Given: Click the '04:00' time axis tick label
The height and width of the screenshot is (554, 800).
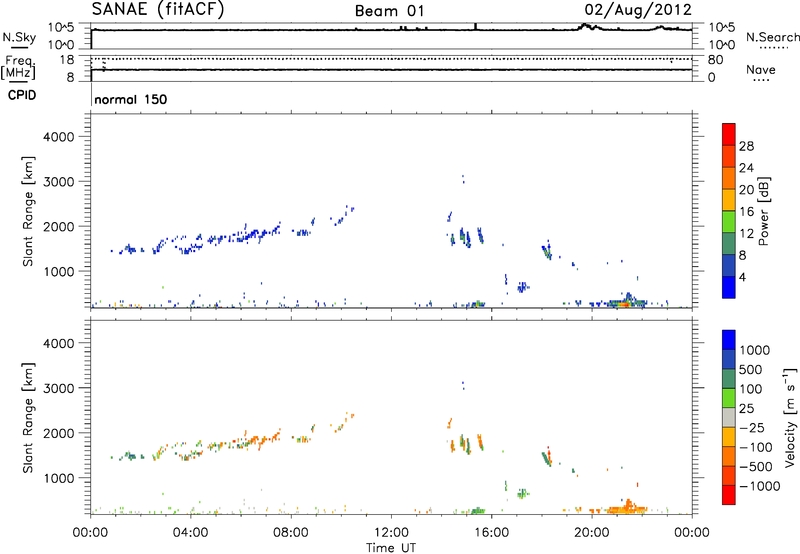Looking at the screenshot, I should tap(191, 533).
